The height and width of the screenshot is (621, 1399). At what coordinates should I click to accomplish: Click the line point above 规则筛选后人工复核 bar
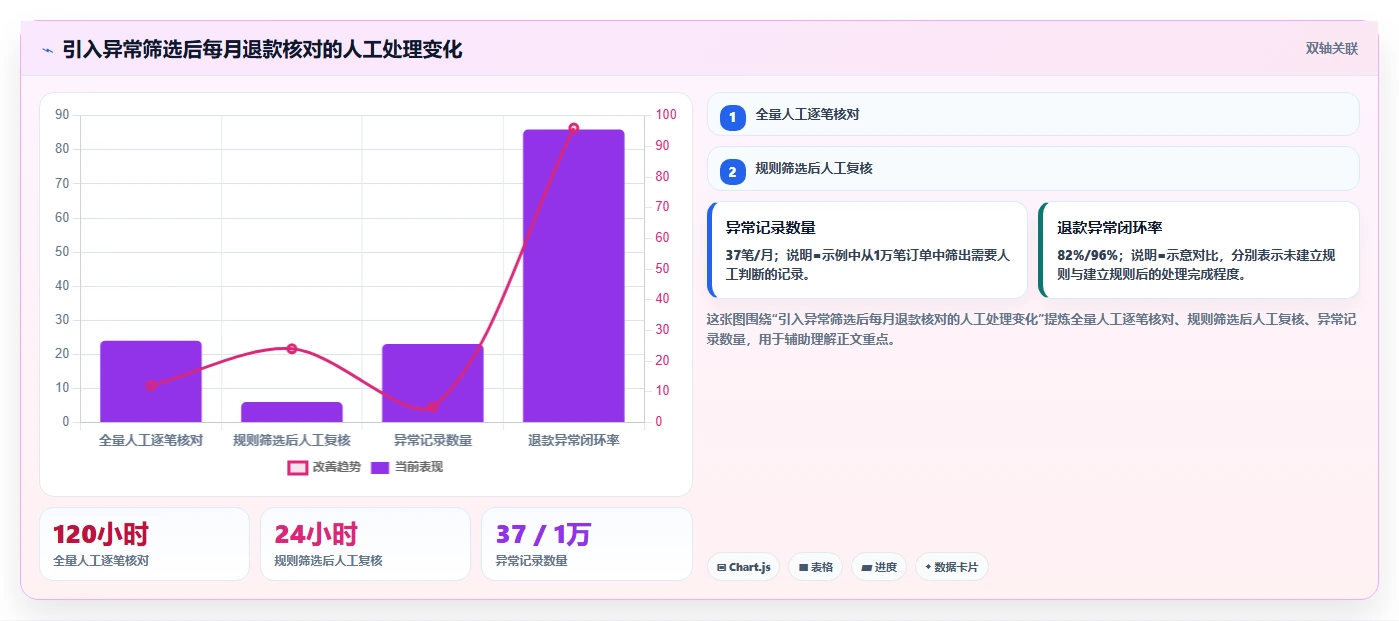292,349
